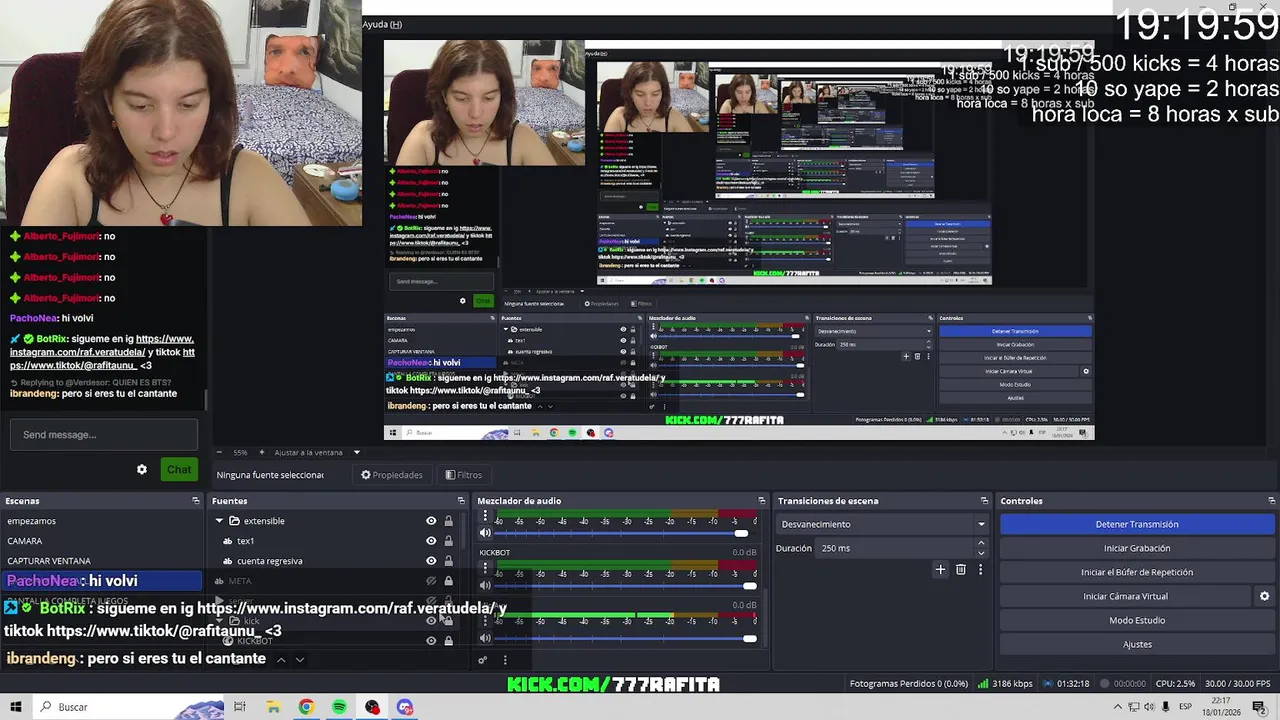Open KICKBOT audio channel options menu
The width and height of the screenshot is (1280, 720).
pyautogui.click(x=485, y=569)
